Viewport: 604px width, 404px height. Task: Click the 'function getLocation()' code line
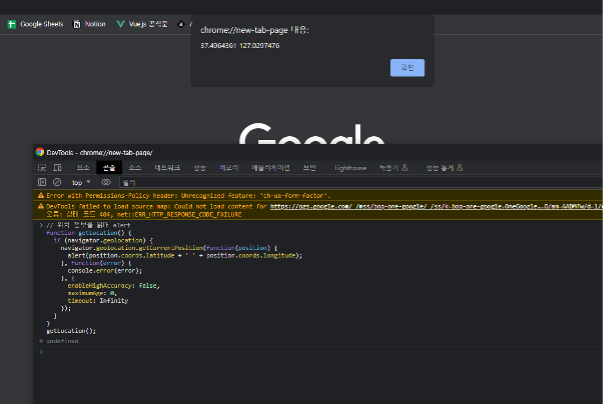[x=89, y=233]
